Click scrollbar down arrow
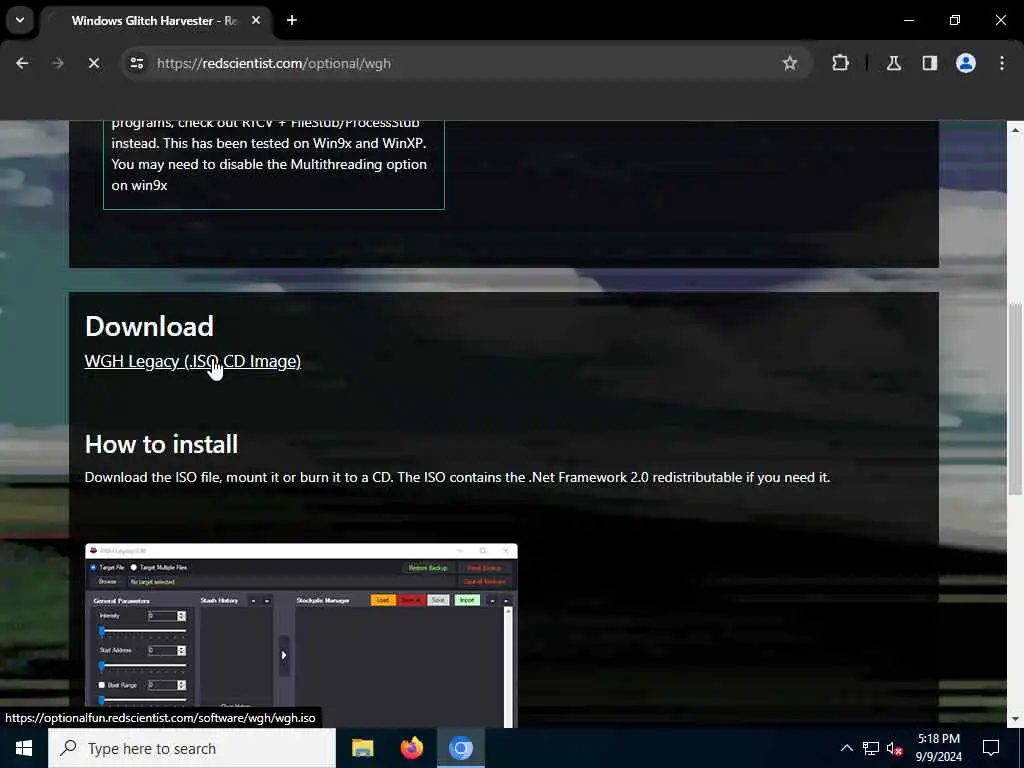The width and height of the screenshot is (1024, 768). 1015,719
